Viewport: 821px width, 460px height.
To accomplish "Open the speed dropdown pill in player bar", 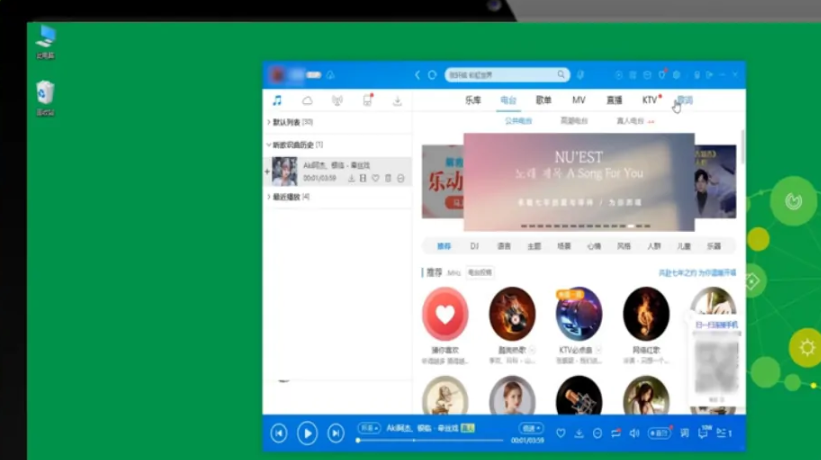I will (531, 428).
